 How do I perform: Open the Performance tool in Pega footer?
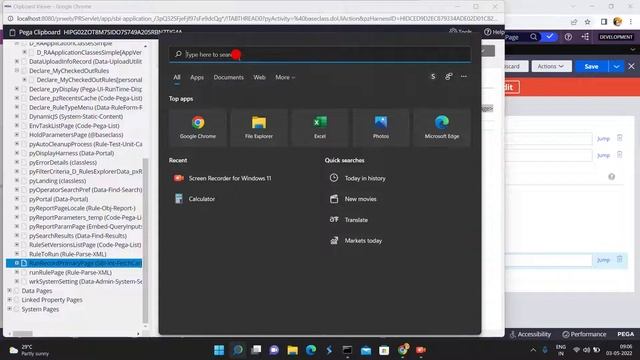pos(584,334)
